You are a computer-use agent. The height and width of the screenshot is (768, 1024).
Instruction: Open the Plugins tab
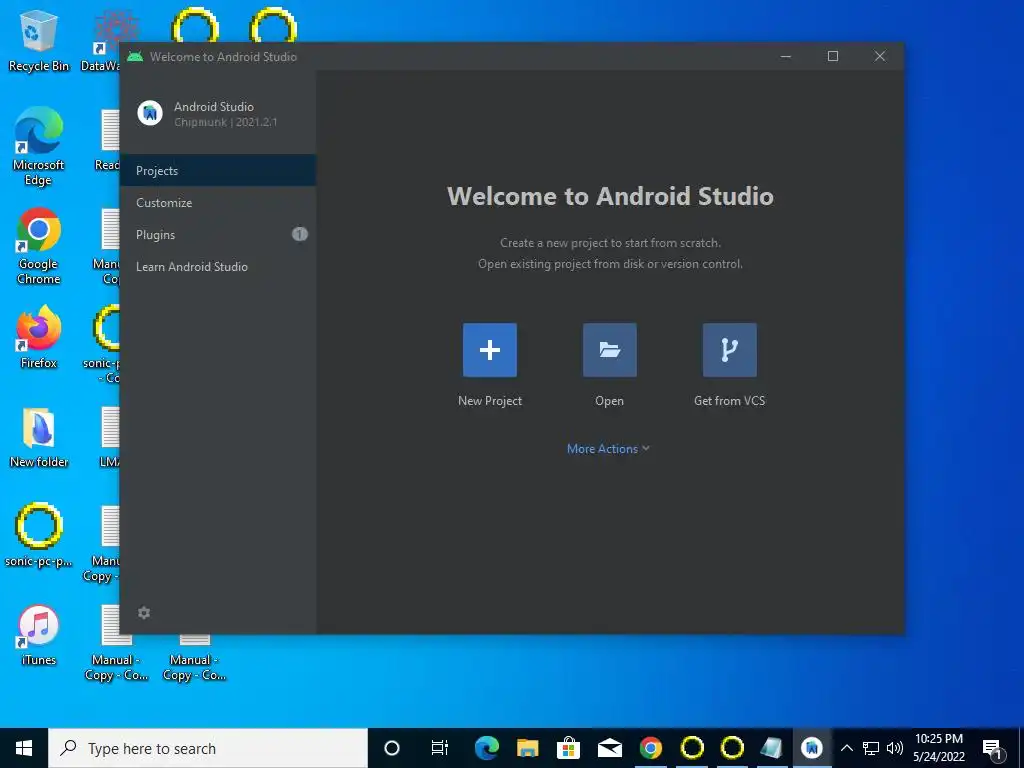pyautogui.click(x=218, y=234)
